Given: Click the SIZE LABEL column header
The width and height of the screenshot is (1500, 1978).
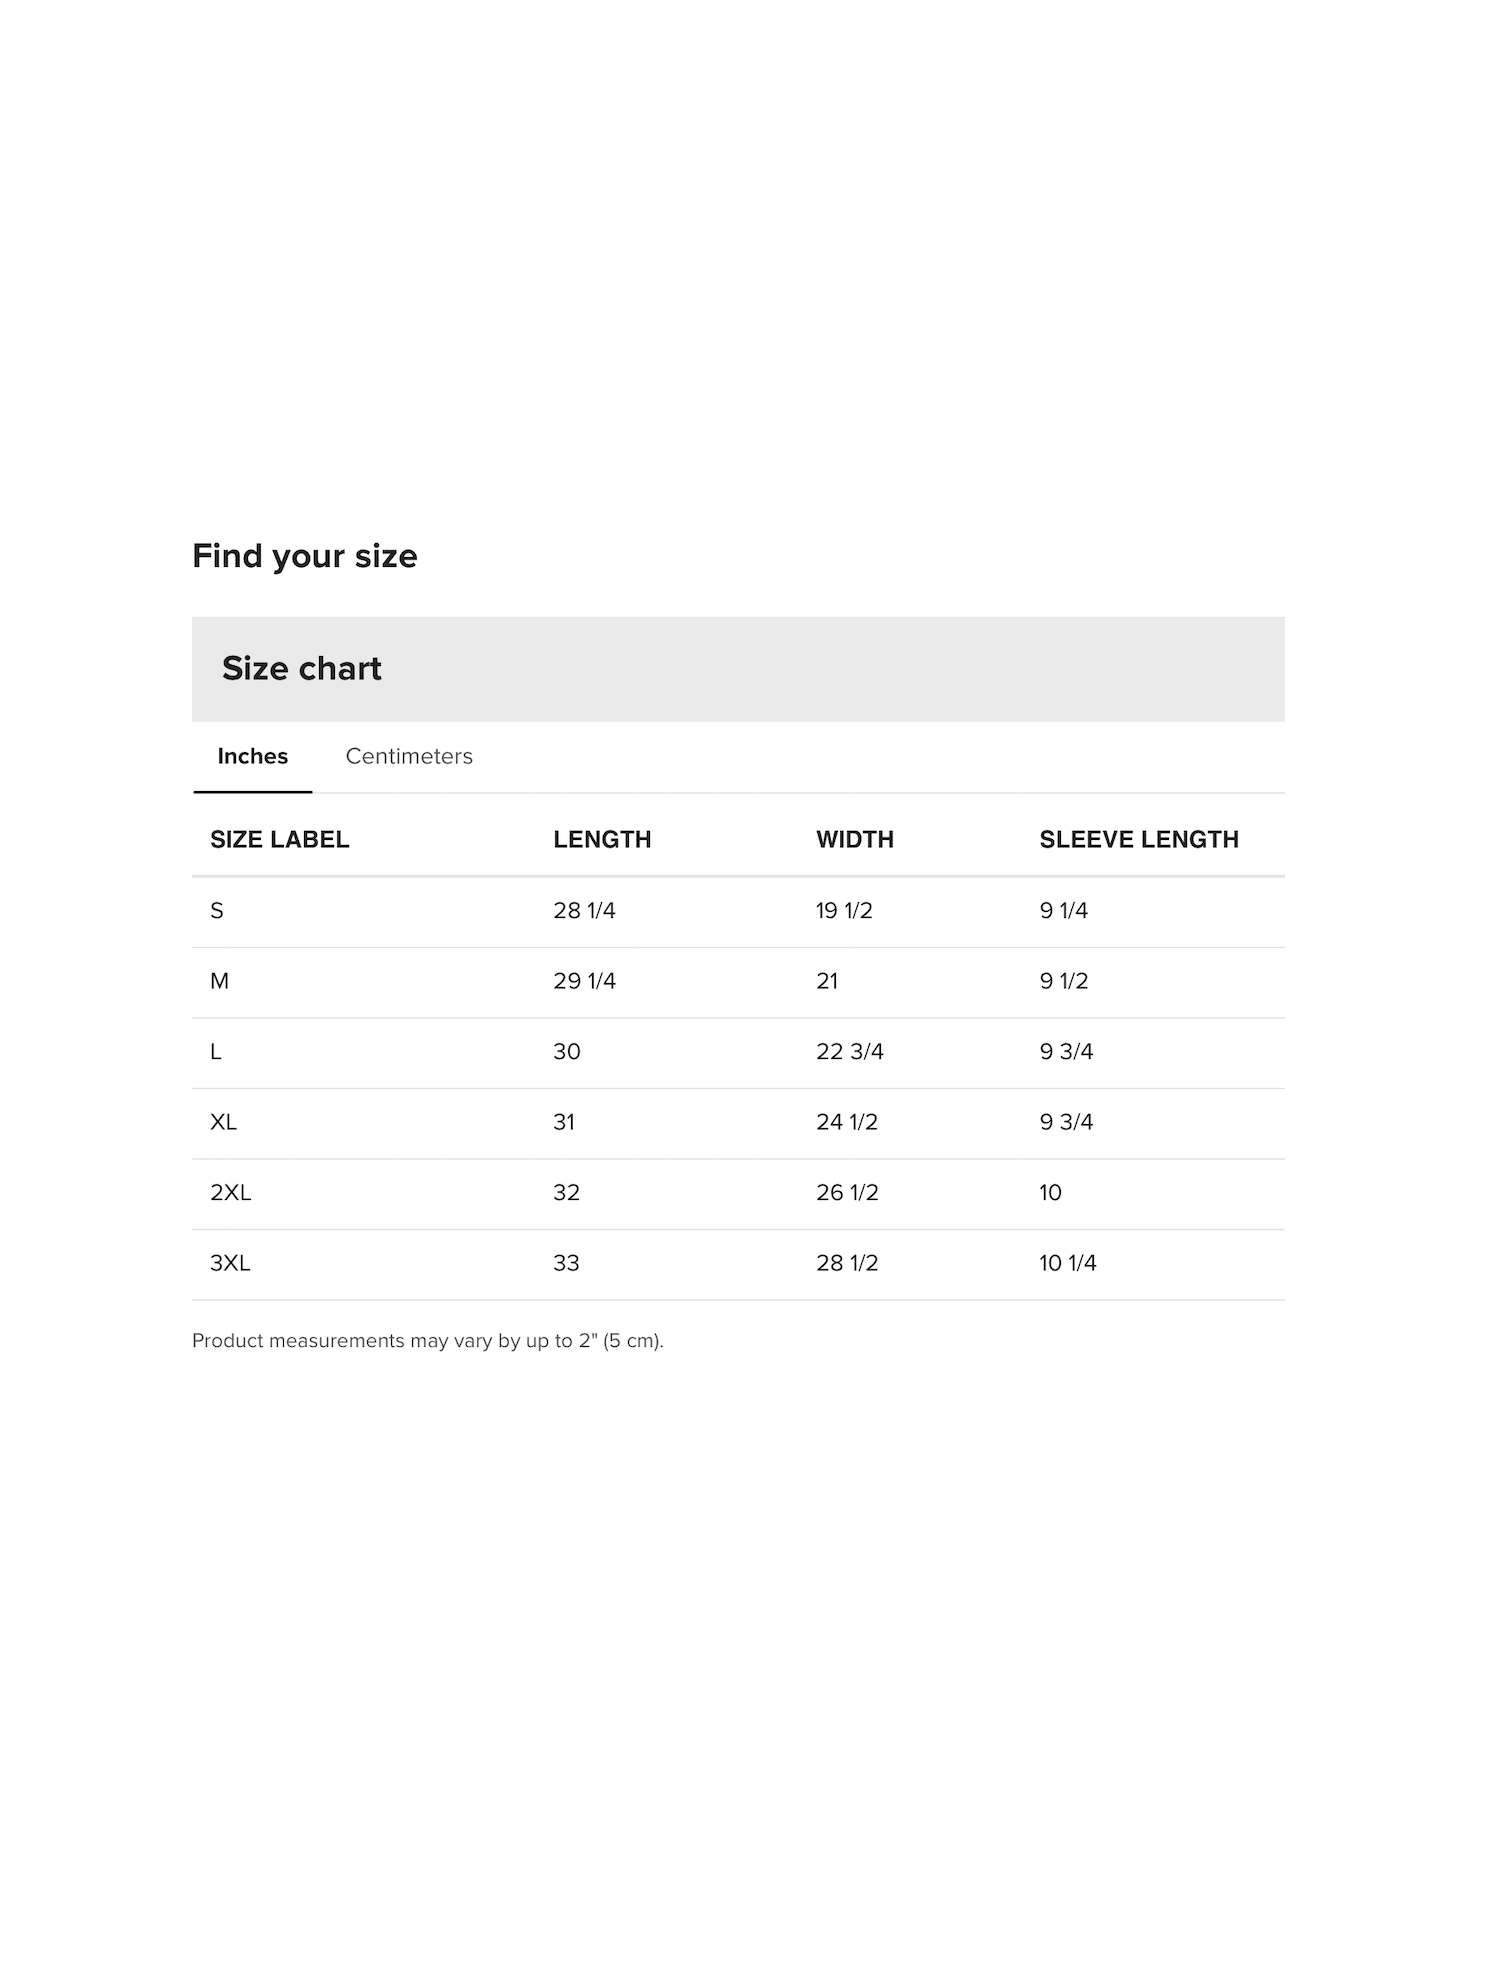Looking at the screenshot, I should (280, 839).
